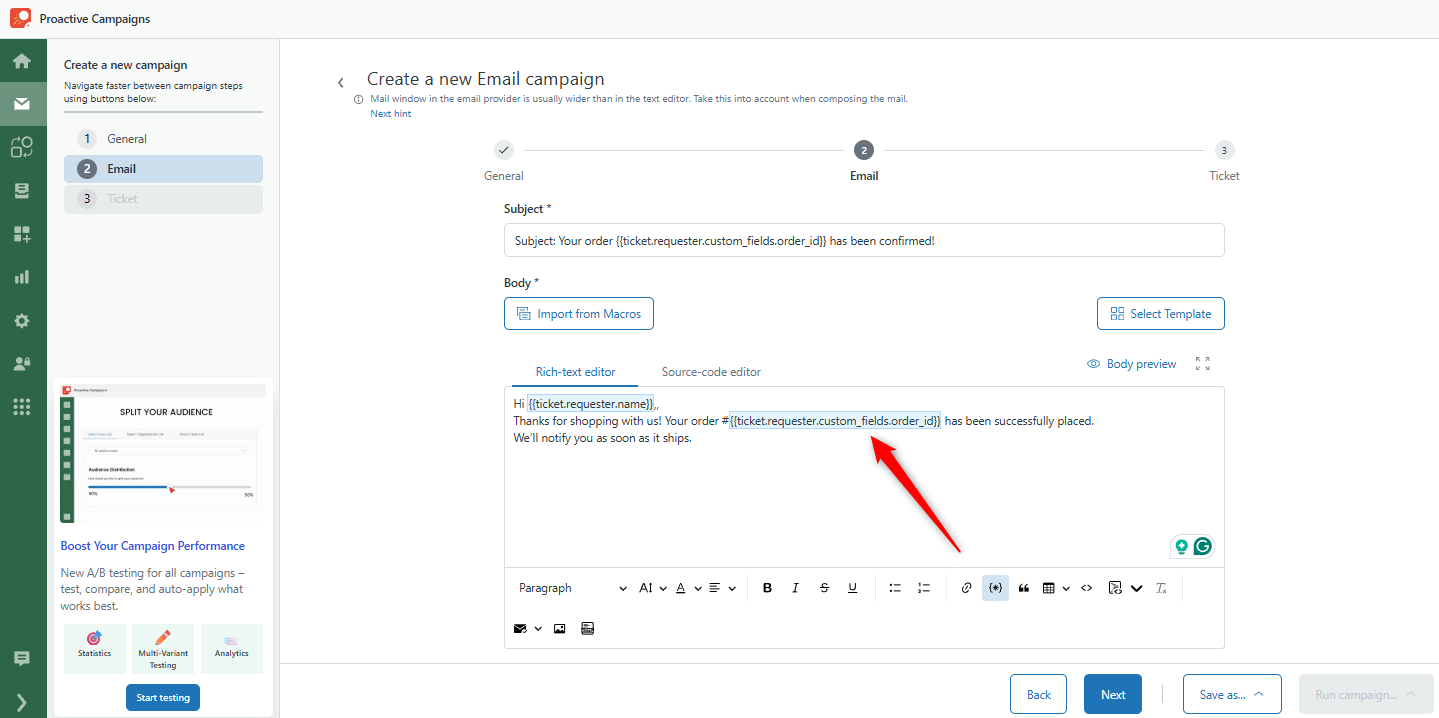Click the Next hint link
This screenshot has height=718, width=1439.
pos(390,114)
